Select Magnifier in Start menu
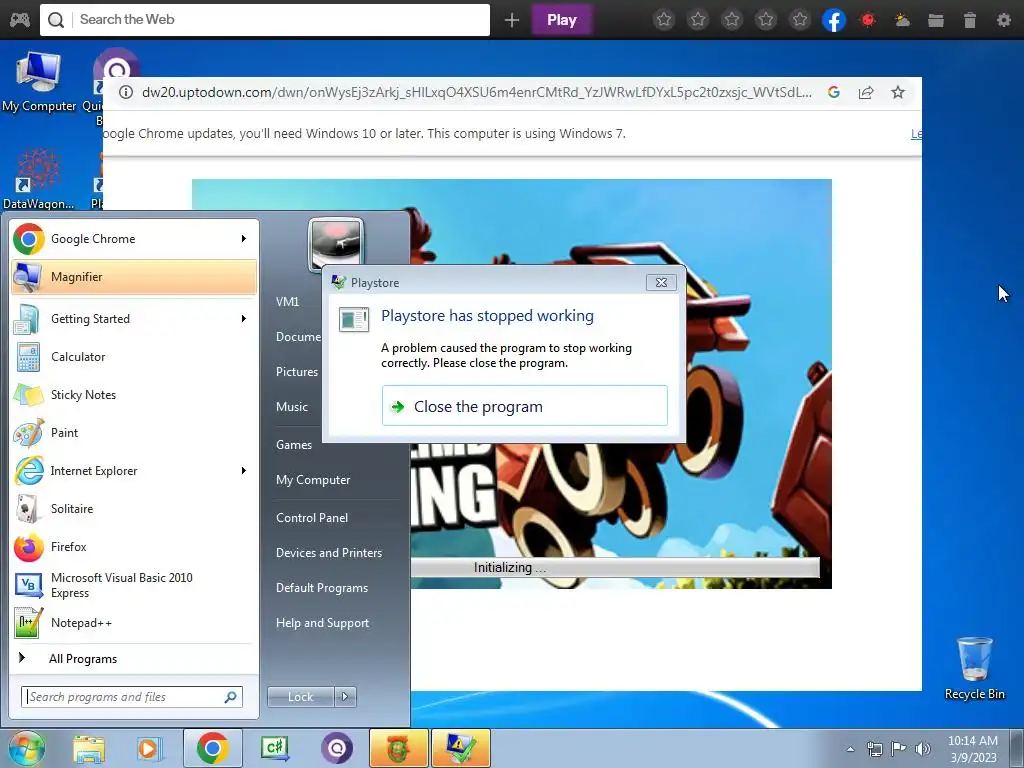Screen dimensions: 1024x768 click(x=134, y=277)
